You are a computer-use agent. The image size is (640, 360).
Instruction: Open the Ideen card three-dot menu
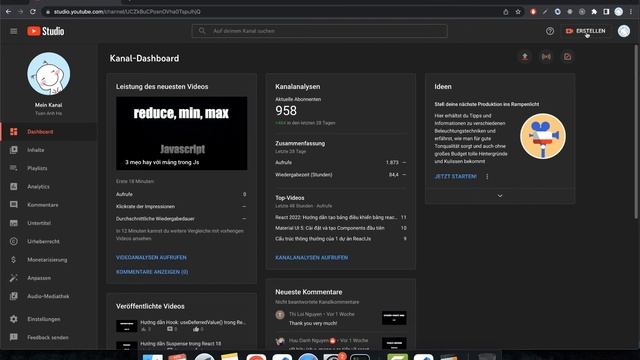click(487, 176)
